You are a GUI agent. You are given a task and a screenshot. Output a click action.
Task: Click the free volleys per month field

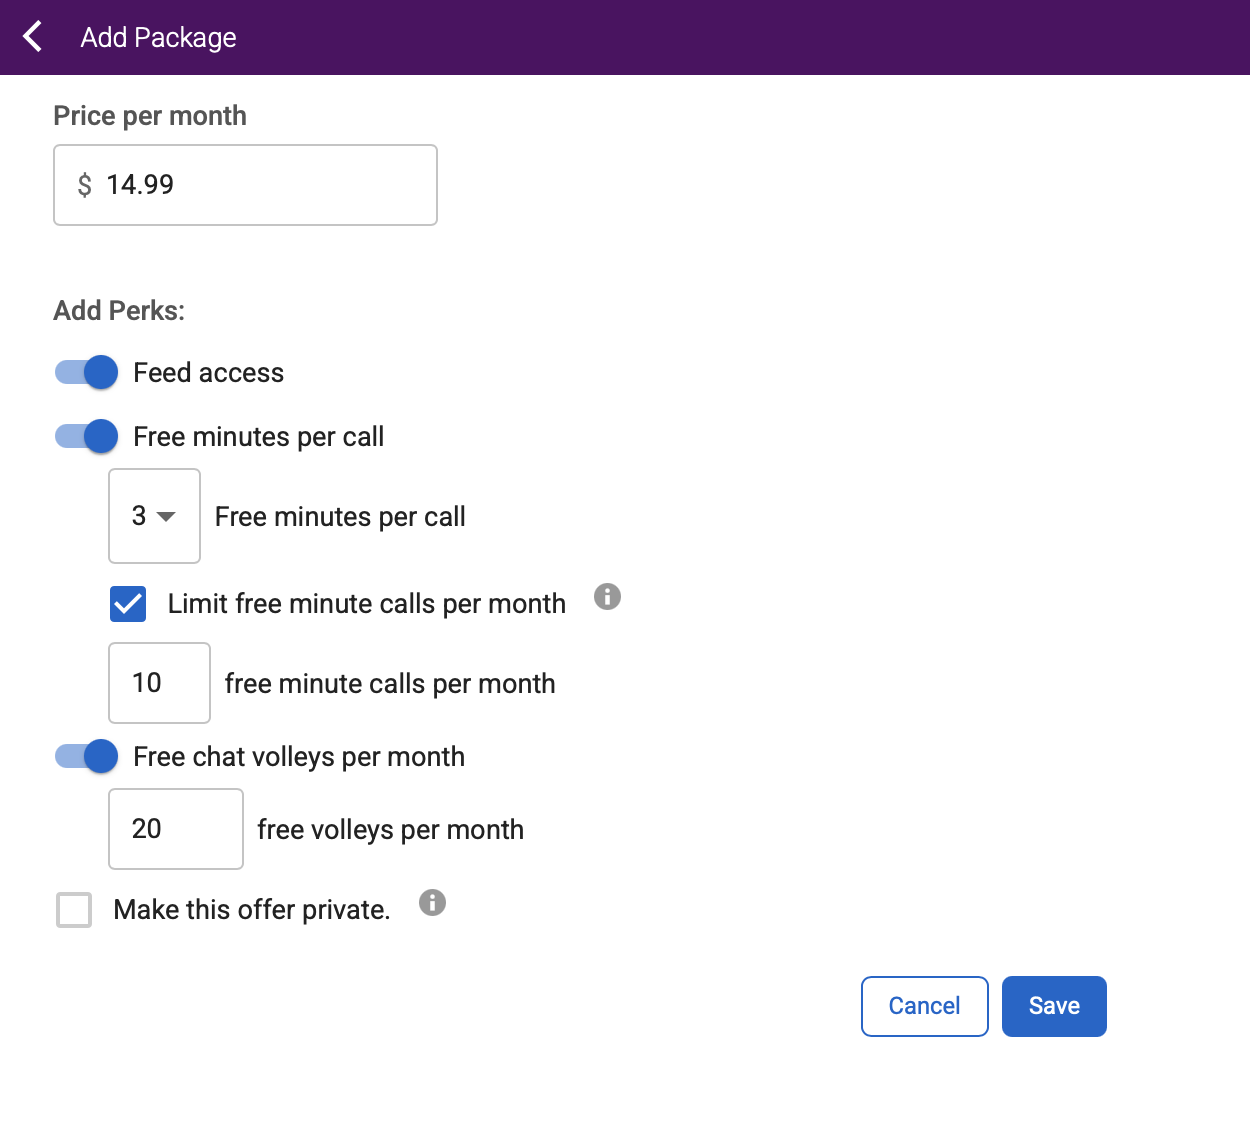pyautogui.click(x=176, y=829)
